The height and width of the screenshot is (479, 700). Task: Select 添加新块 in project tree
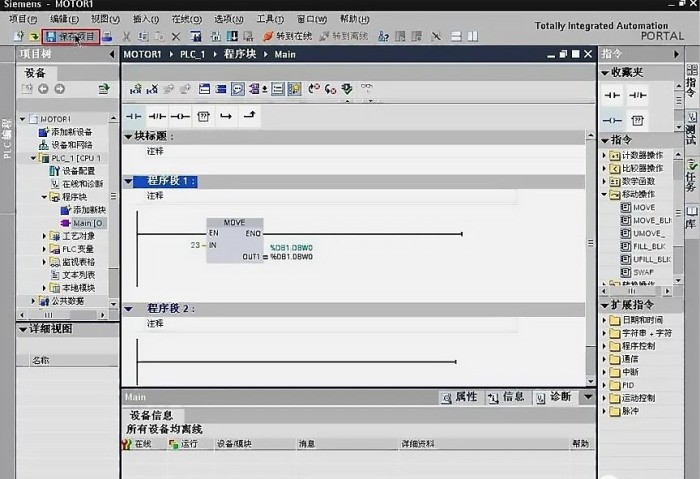(x=83, y=210)
